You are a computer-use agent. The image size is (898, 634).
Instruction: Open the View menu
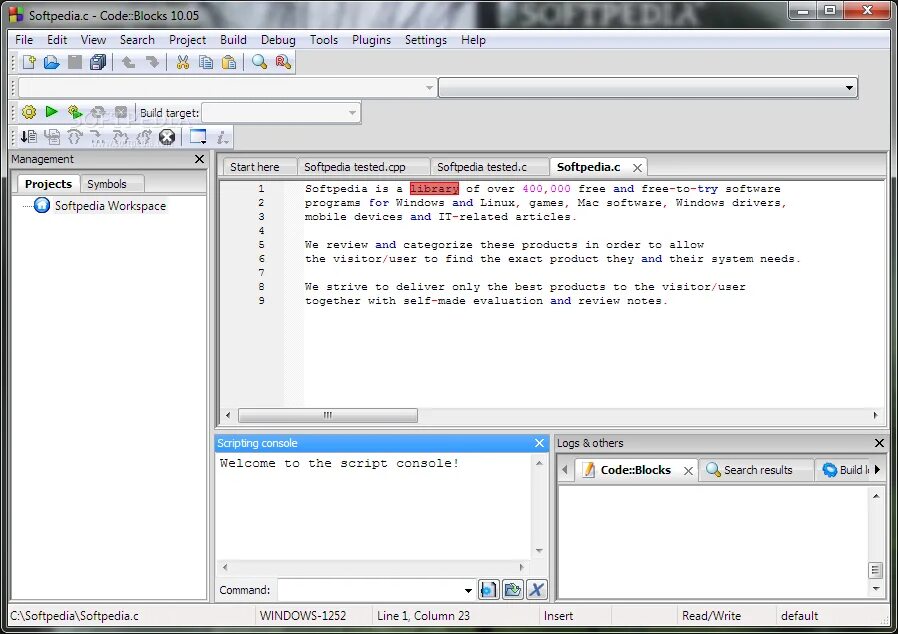tap(93, 40)
